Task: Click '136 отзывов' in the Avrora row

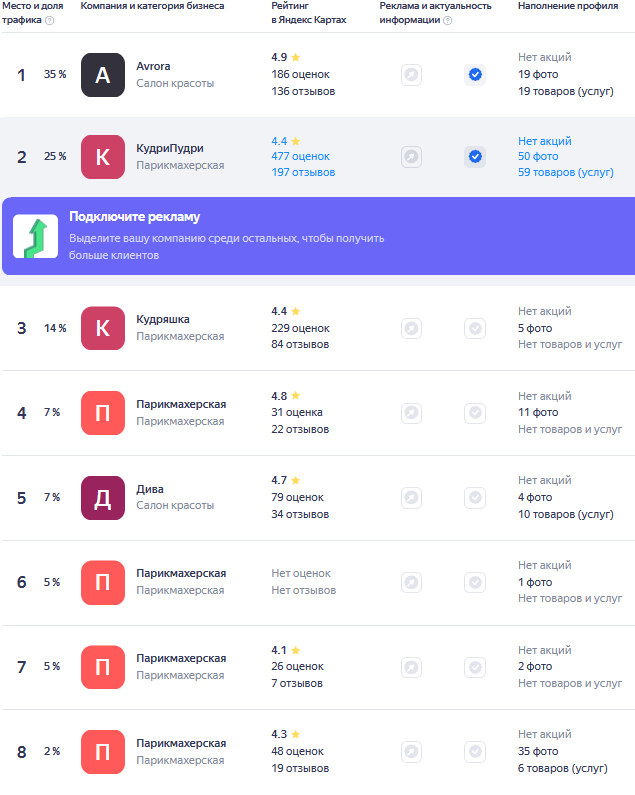Action: click(x=303, y=92)
